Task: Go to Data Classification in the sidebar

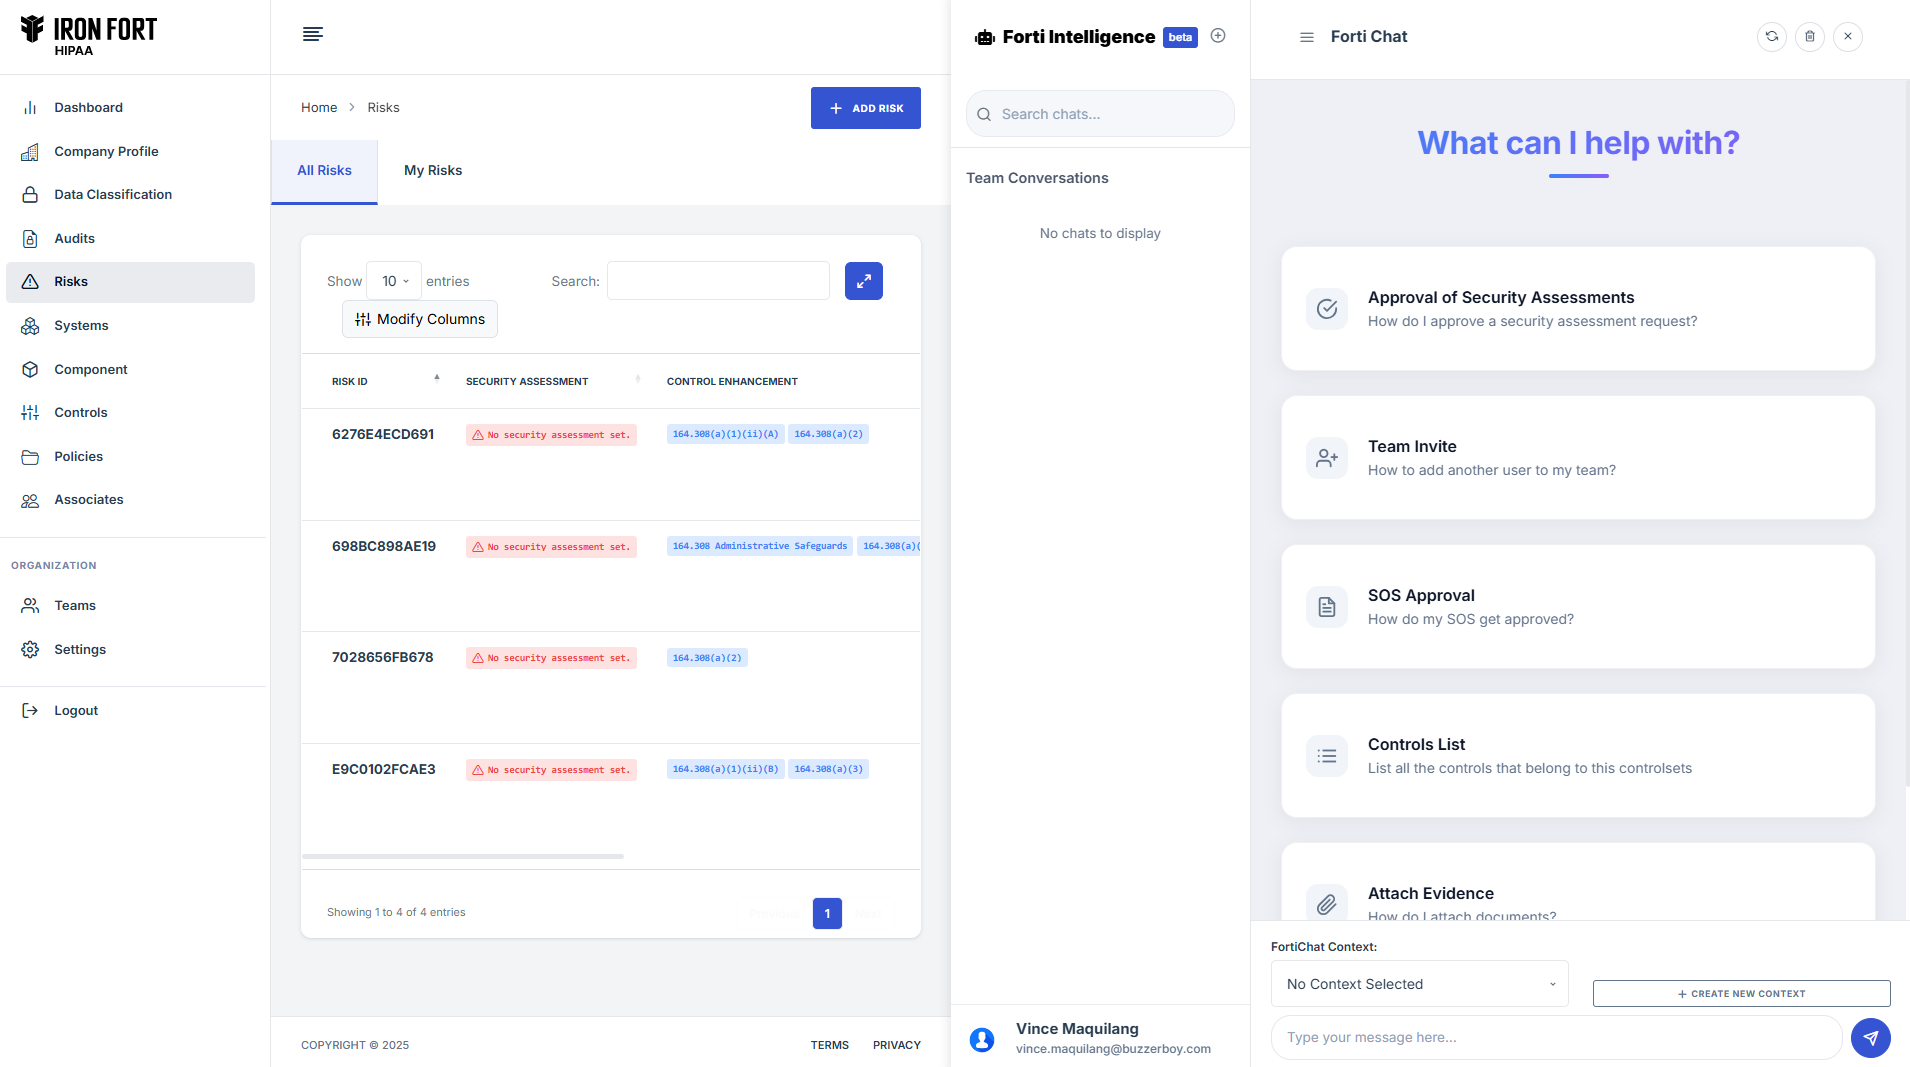Action: pos(112,195)
